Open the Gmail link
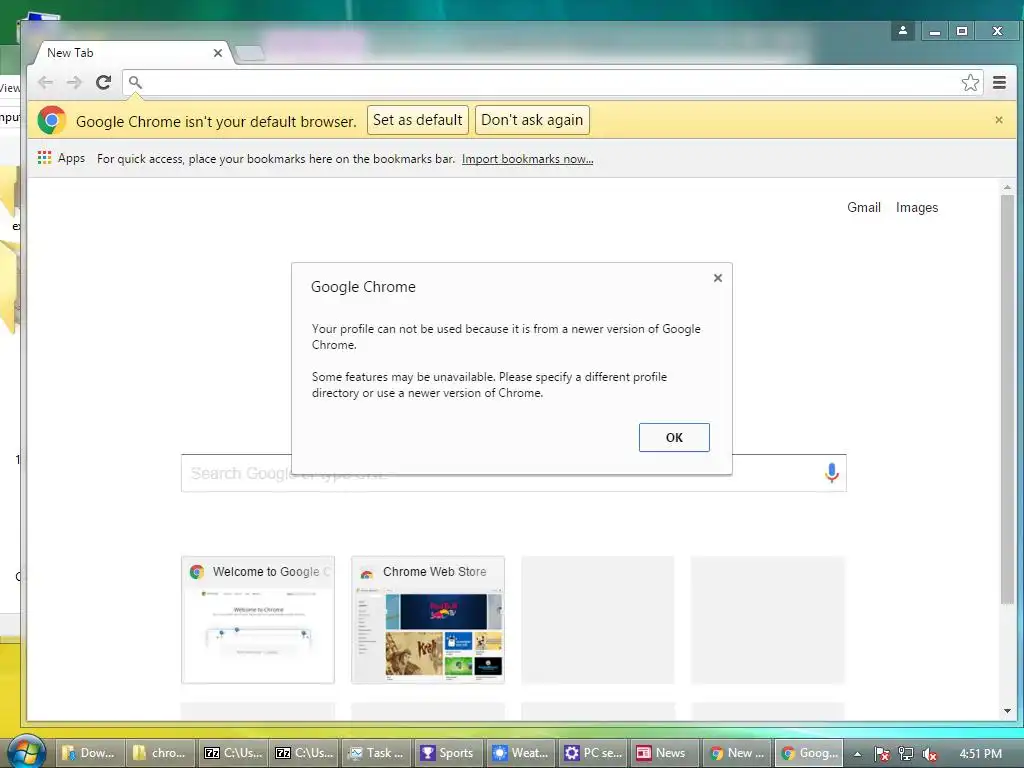Viewport: 1024px width, 768px height. click(x=863, y=208)
